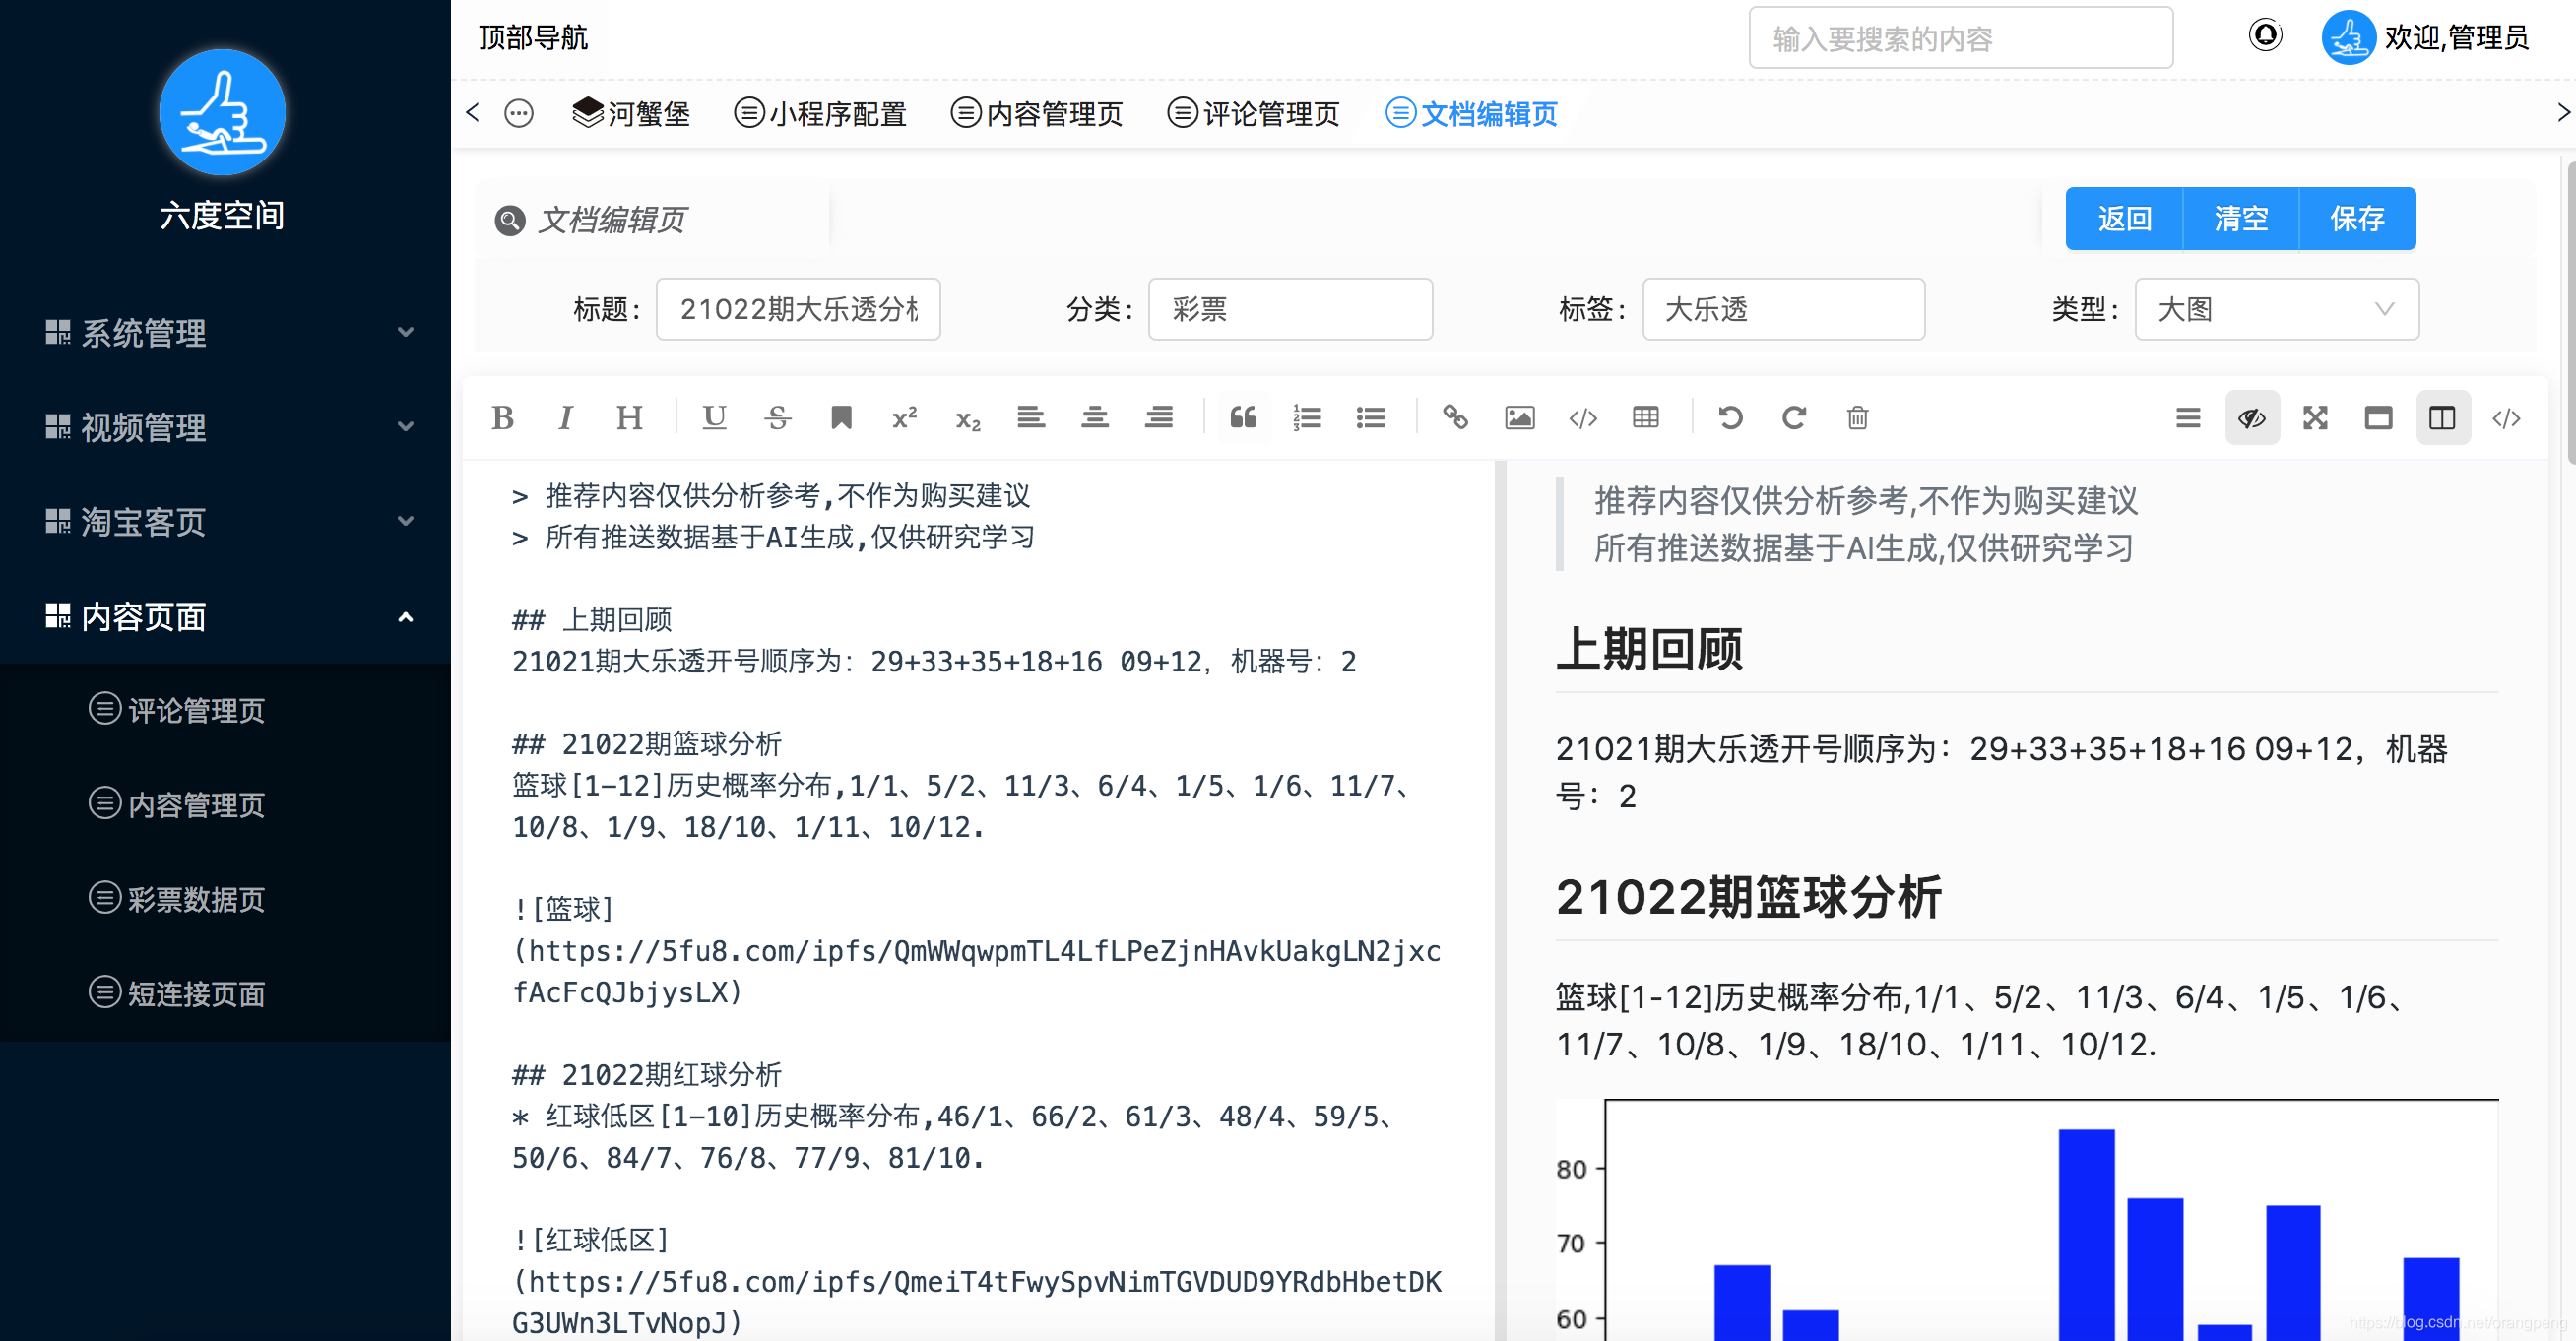Switch to the 河蟹堡 tab
The image size is (2576, 1341).
pos(631,114)
